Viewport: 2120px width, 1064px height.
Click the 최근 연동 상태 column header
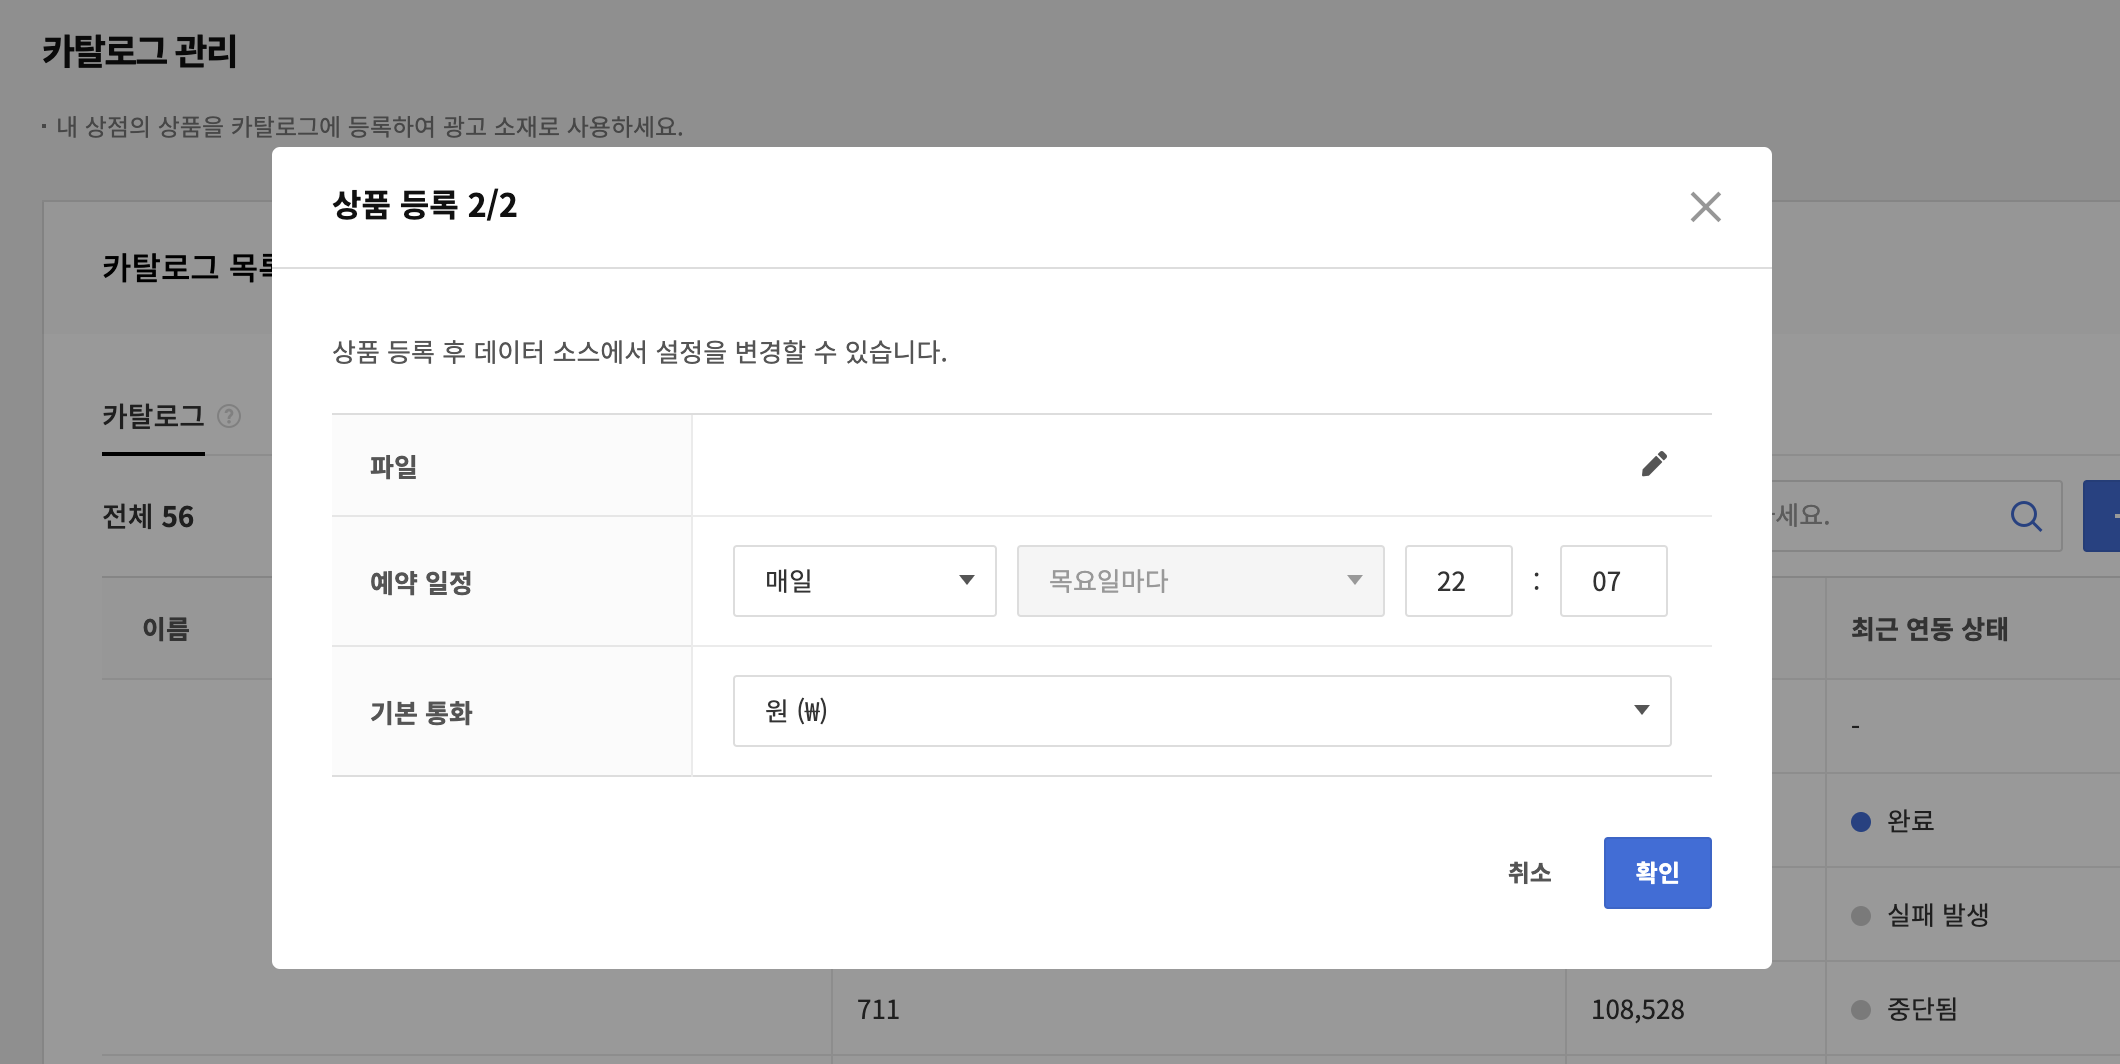[1929, 629]
